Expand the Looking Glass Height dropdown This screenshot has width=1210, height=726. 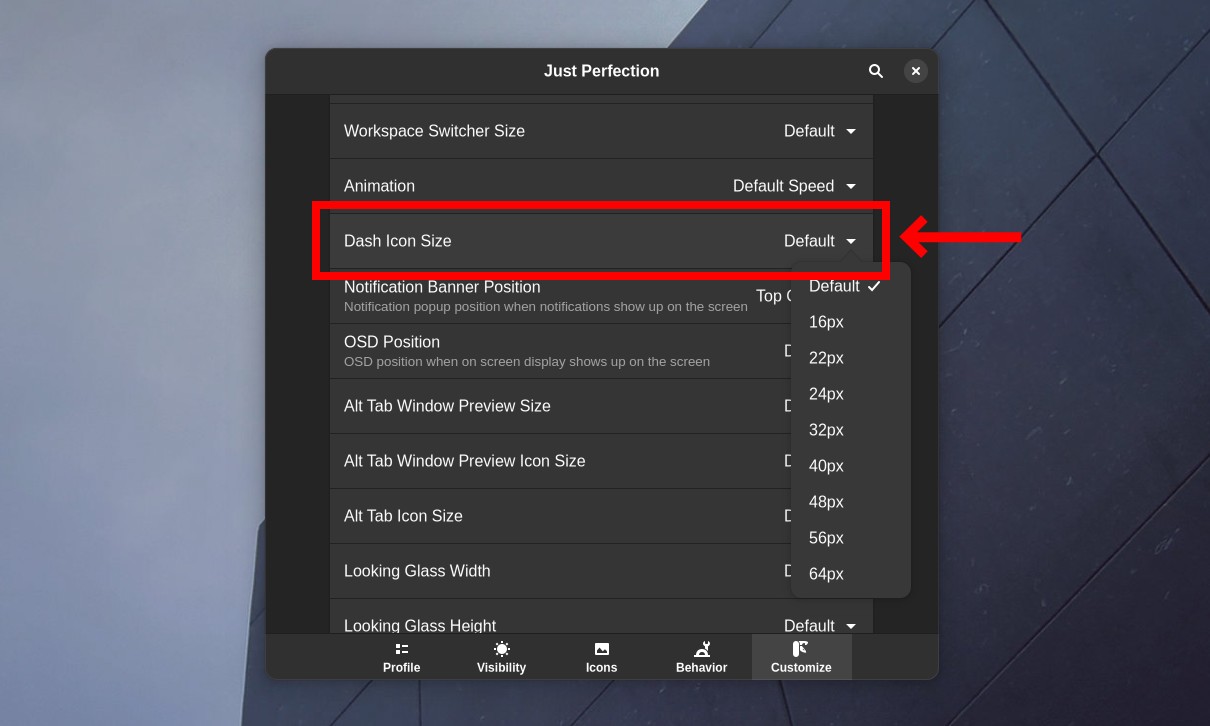click(x=820, y=626)
